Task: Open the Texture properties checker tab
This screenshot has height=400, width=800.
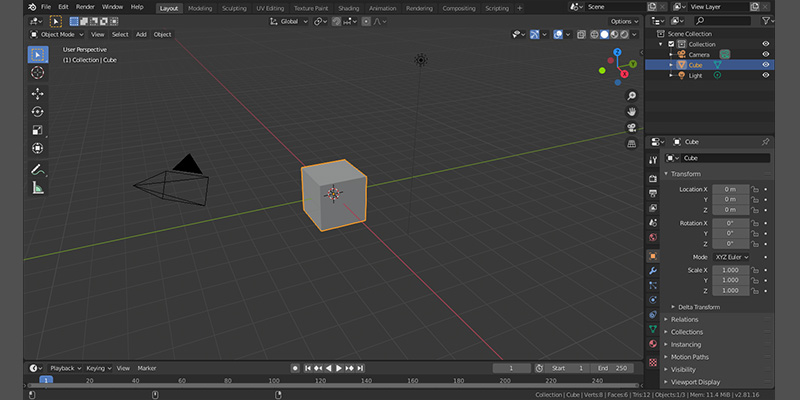Action: (x=653, y=362)
